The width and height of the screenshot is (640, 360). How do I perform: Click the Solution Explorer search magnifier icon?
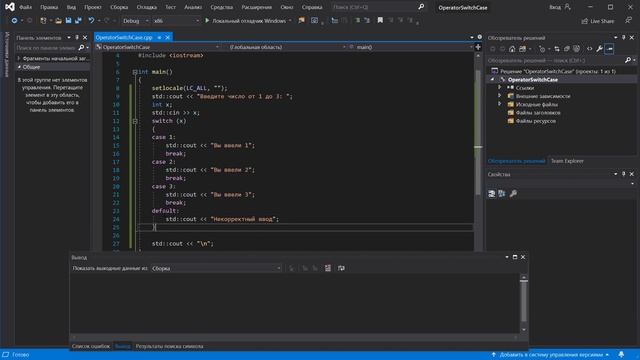[x=628, y=60]
